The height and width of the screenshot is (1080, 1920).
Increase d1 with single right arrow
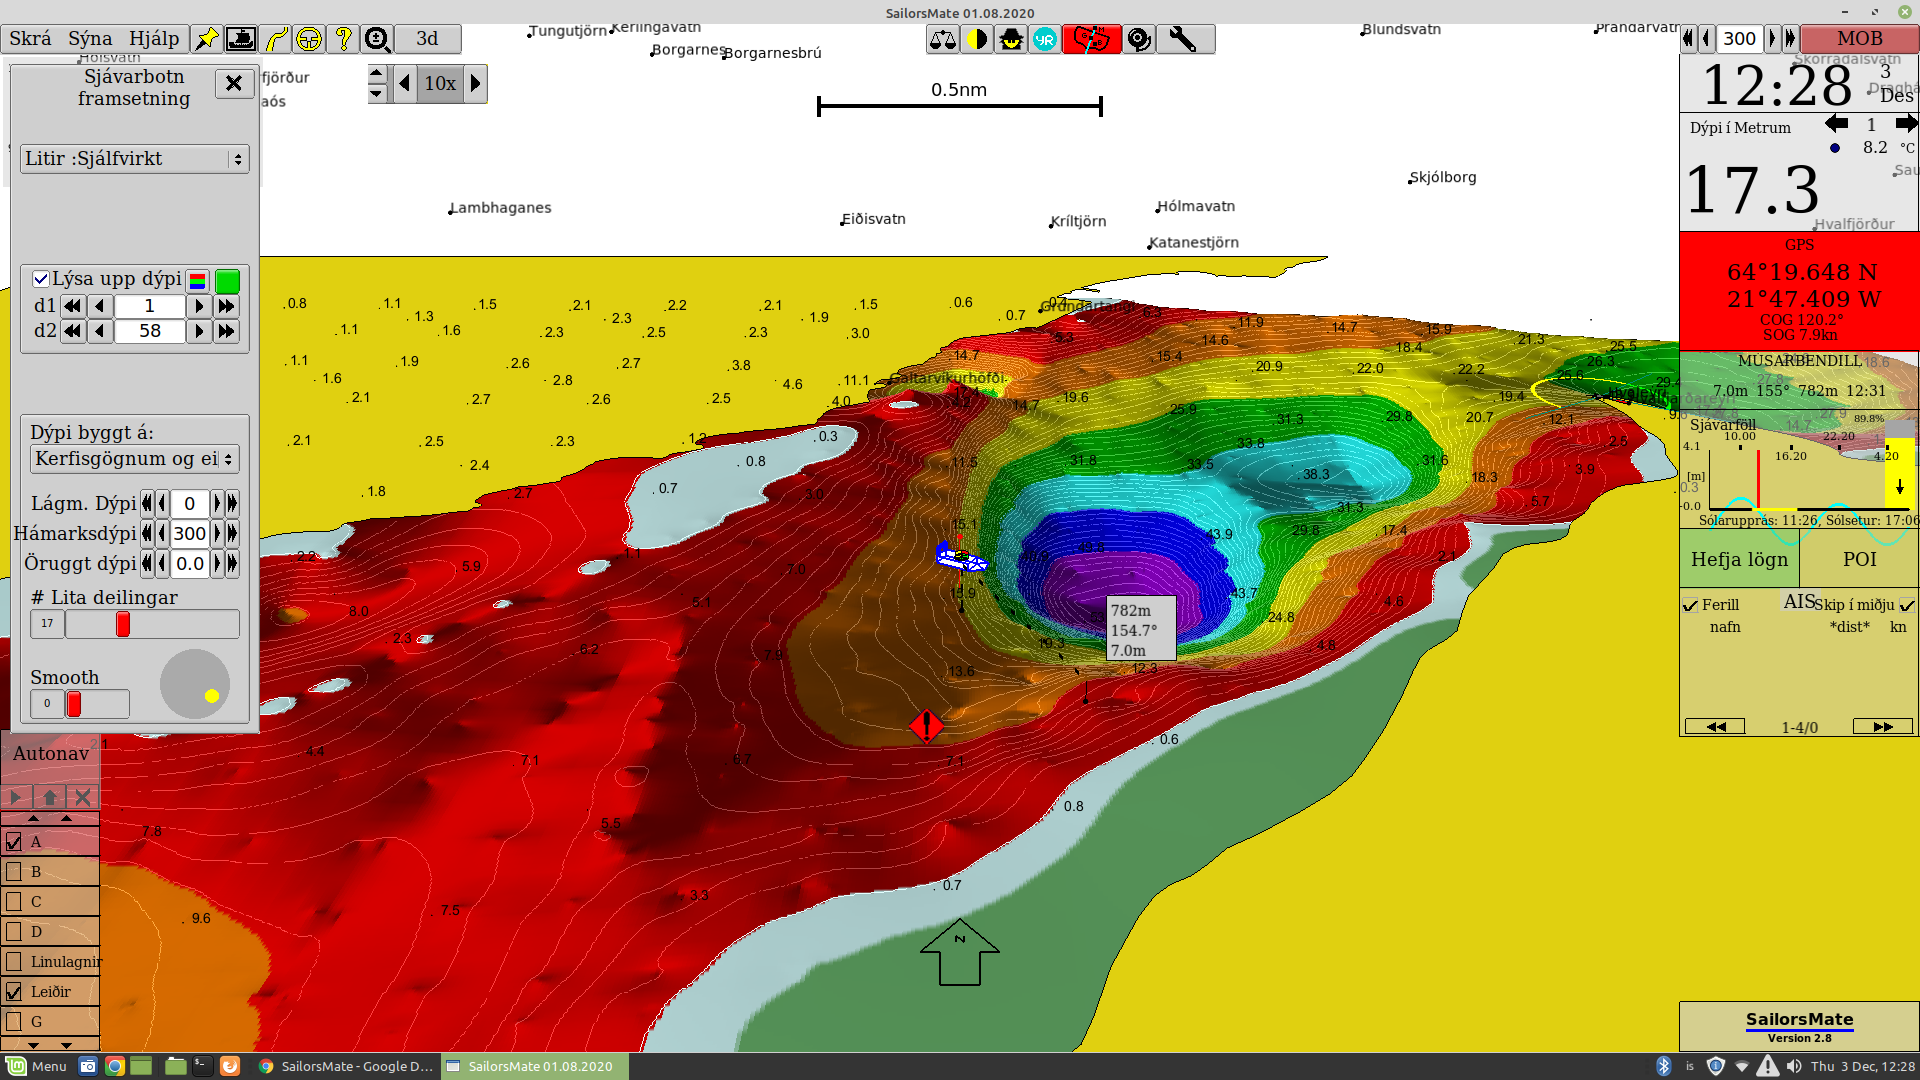click(x=199, y=306)
